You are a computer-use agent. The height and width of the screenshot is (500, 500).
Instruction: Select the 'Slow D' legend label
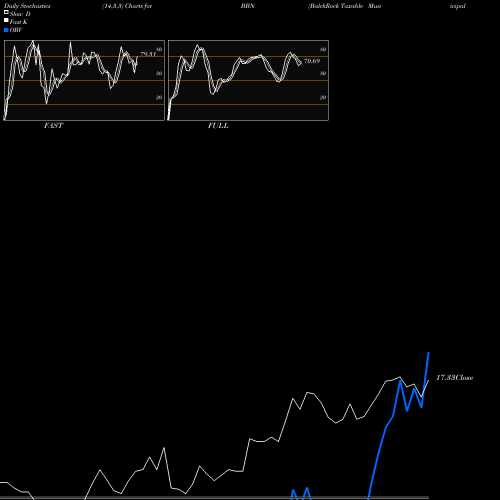pyautogui.click(x=20, y=14)
